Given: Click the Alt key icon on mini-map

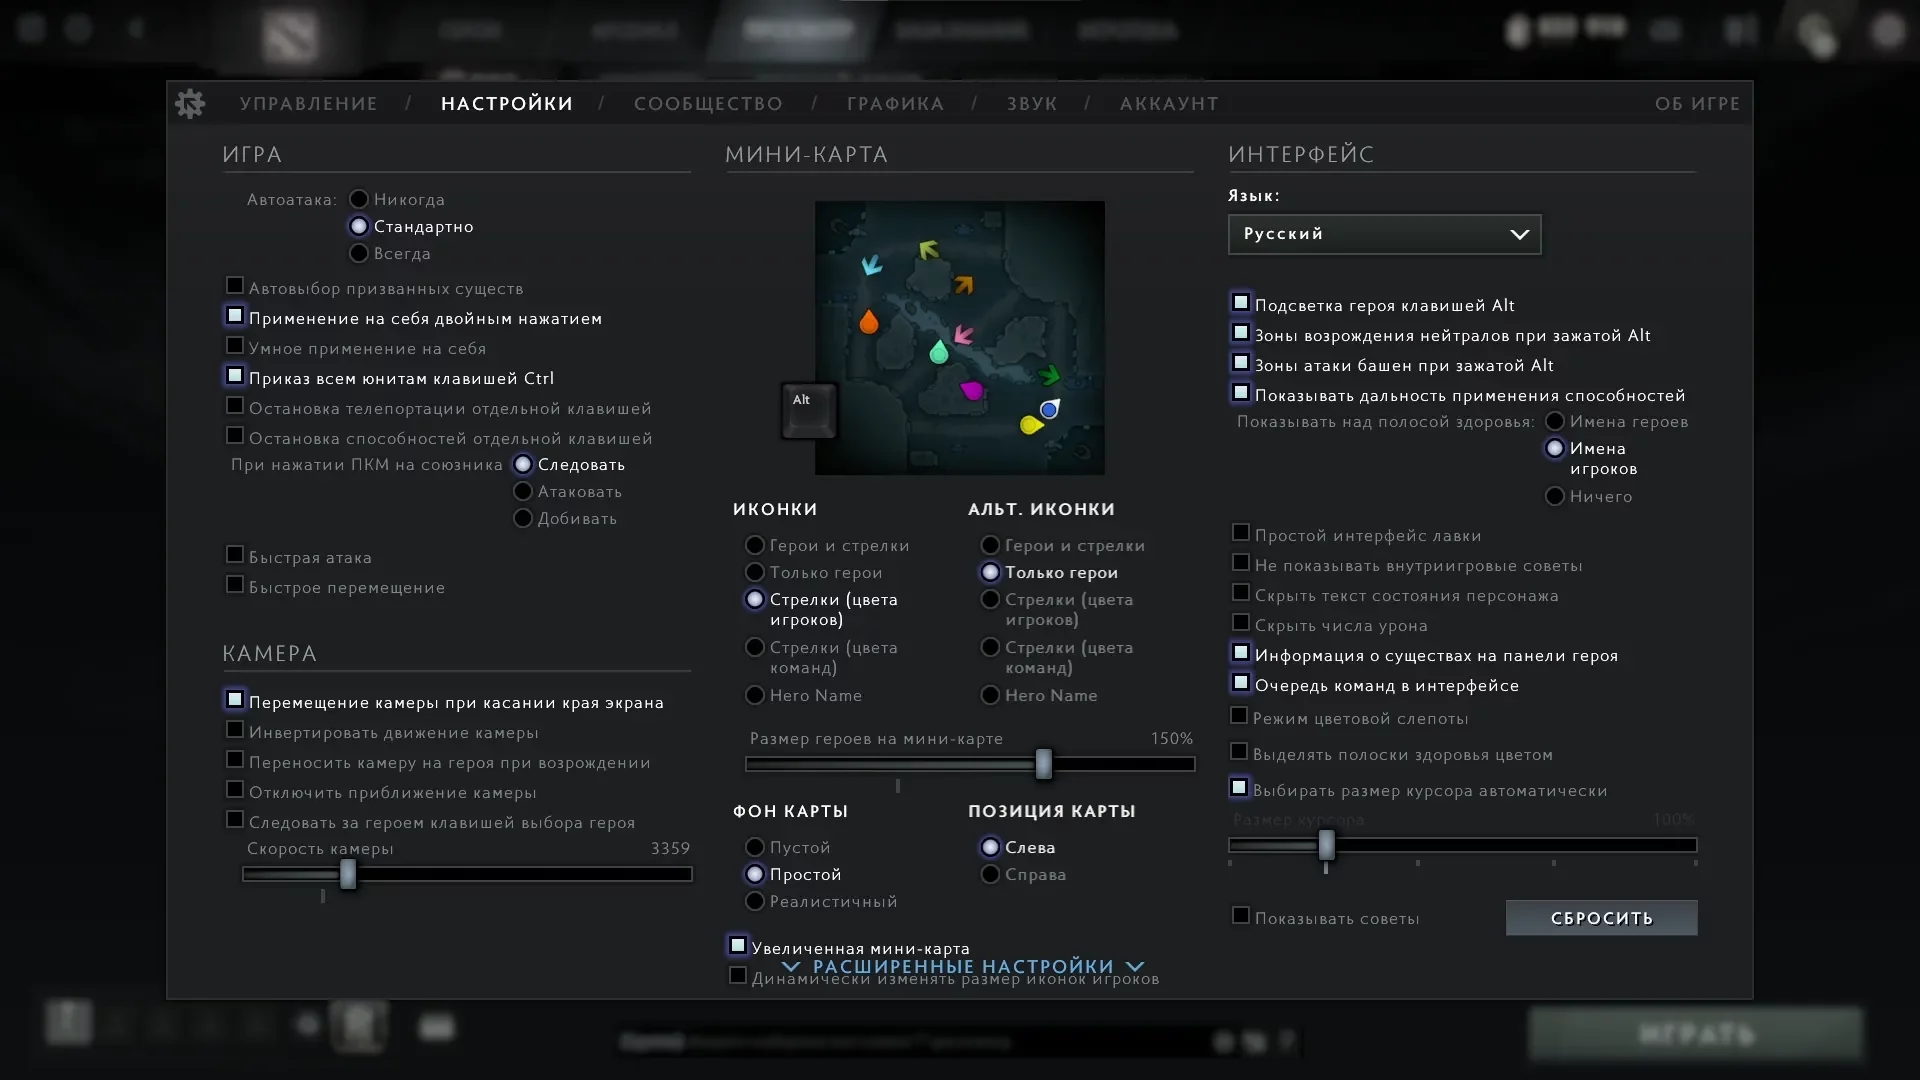Looking at the screenshot, I should (808, 410).
